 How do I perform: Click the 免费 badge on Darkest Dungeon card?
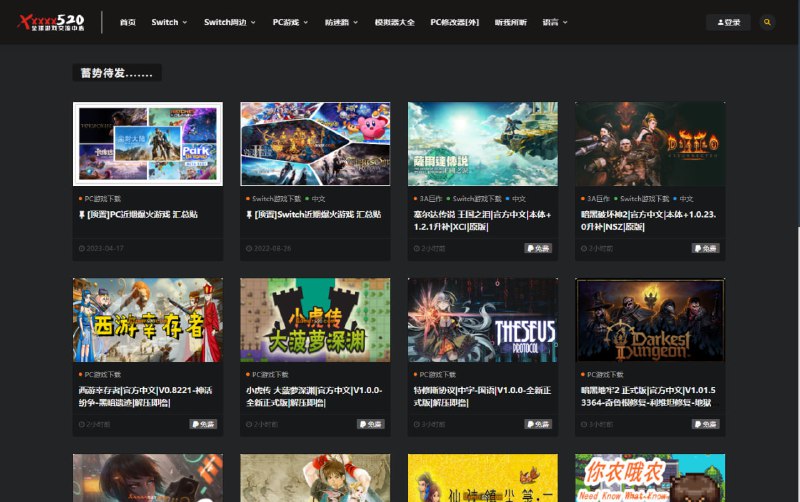pos(705,424)
